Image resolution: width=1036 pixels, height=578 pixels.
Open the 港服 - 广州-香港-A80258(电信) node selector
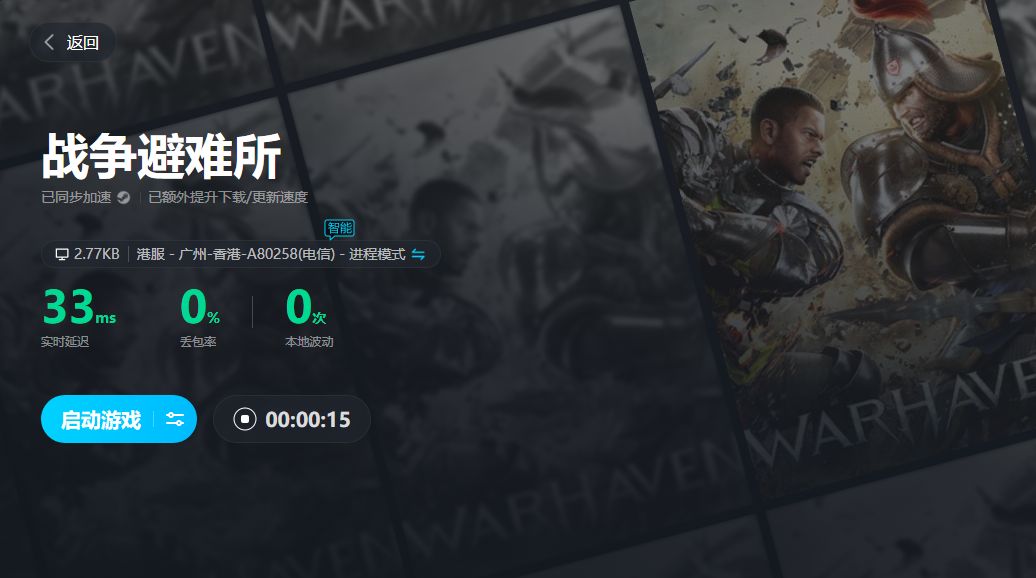235,254
